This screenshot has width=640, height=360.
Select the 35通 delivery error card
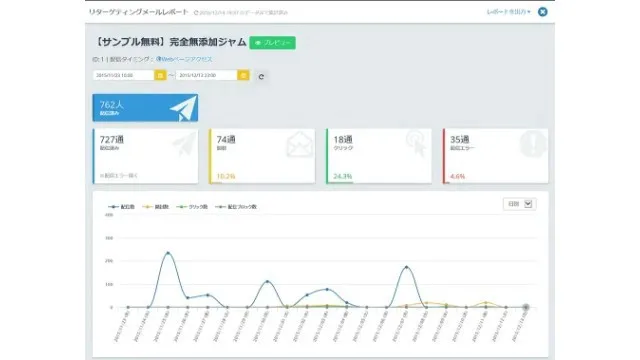click(x=496, y=156)
